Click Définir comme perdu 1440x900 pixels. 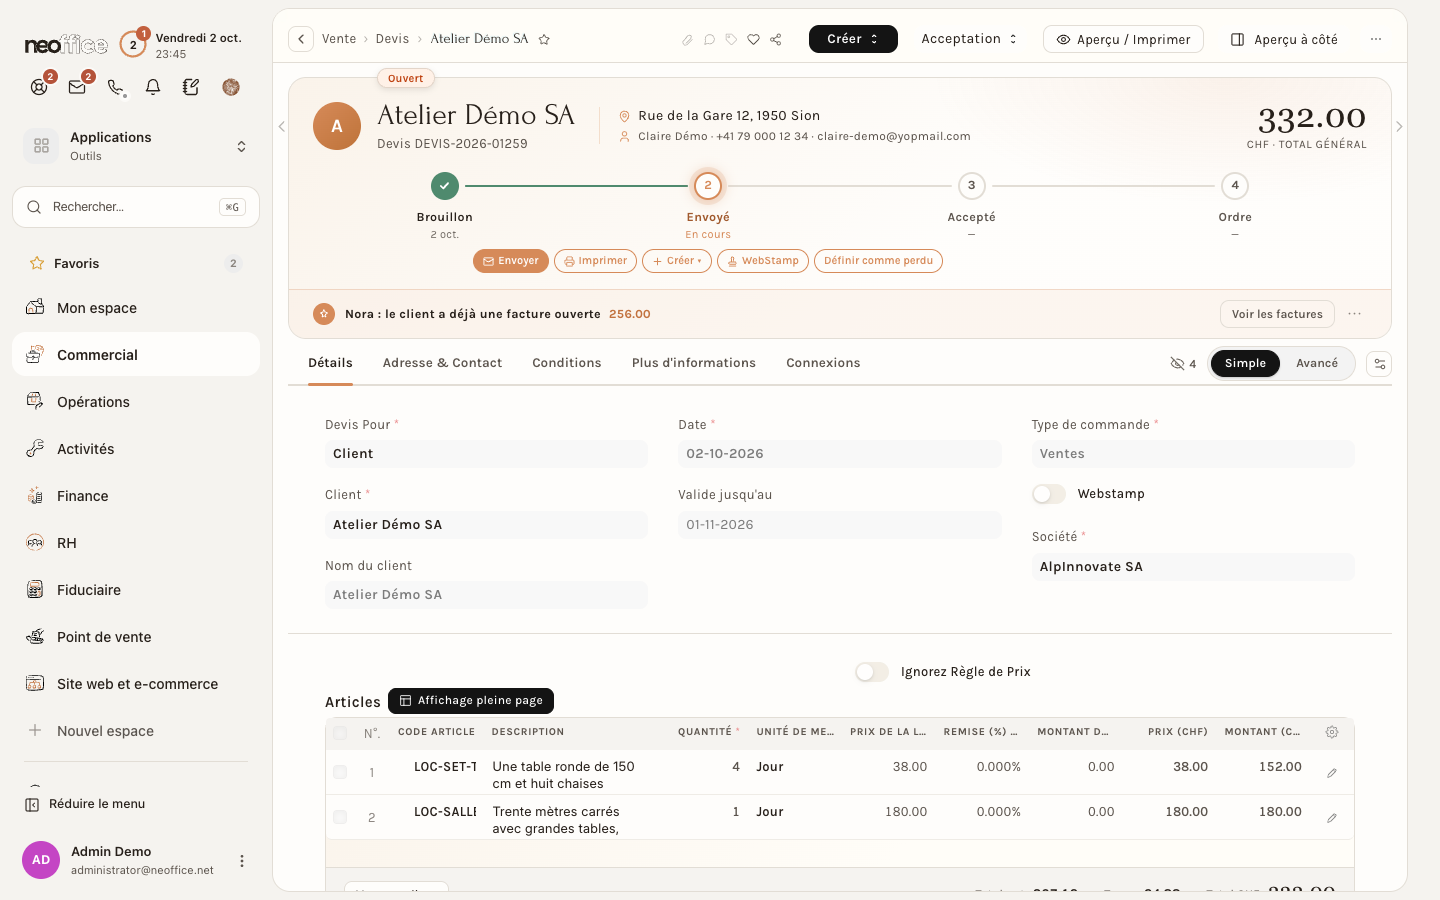point(878,261)
